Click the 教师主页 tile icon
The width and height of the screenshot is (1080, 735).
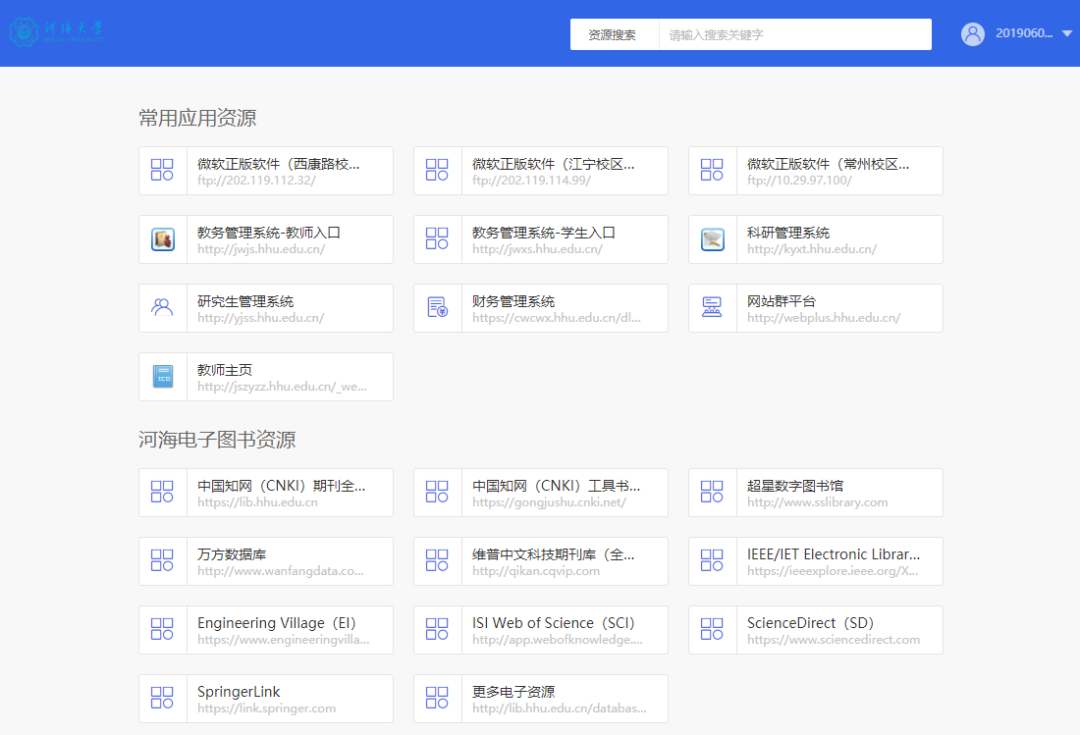tap(163, 376)
